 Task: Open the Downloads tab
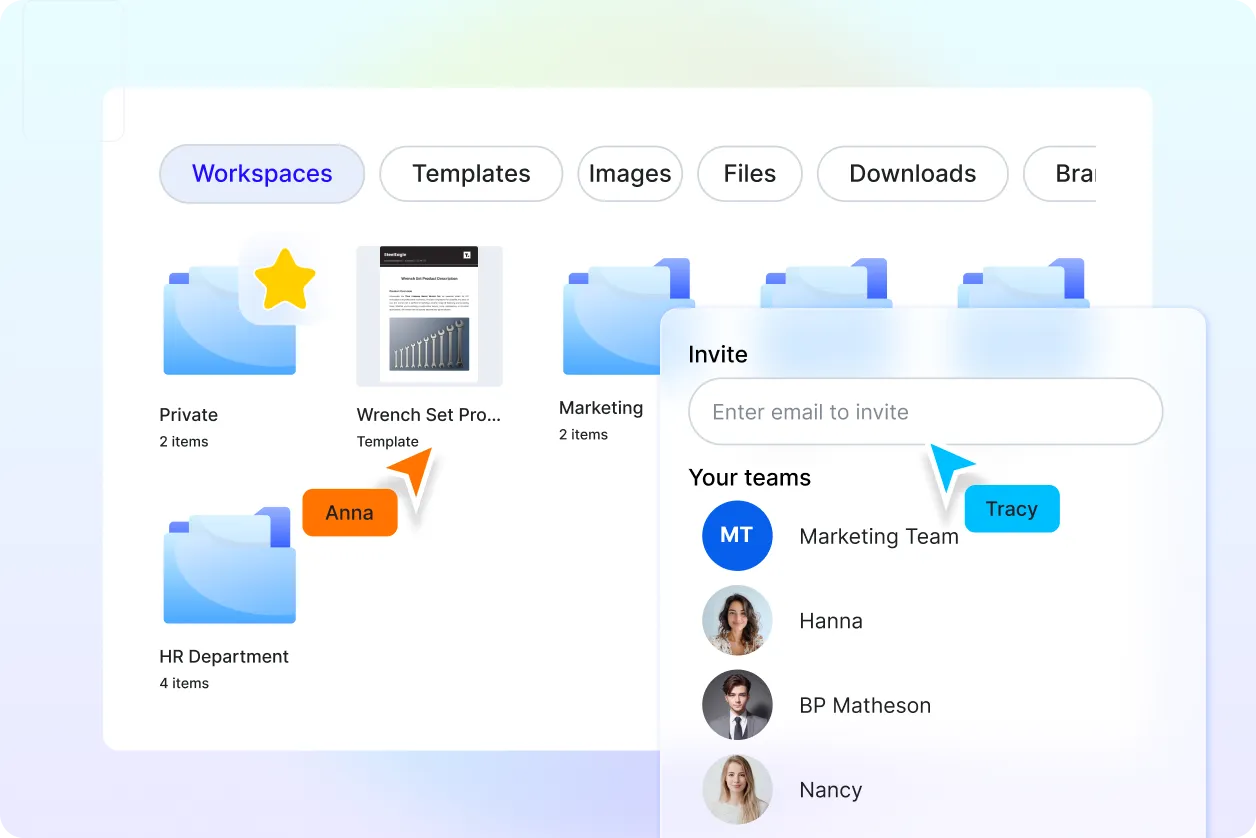point(912,174)
